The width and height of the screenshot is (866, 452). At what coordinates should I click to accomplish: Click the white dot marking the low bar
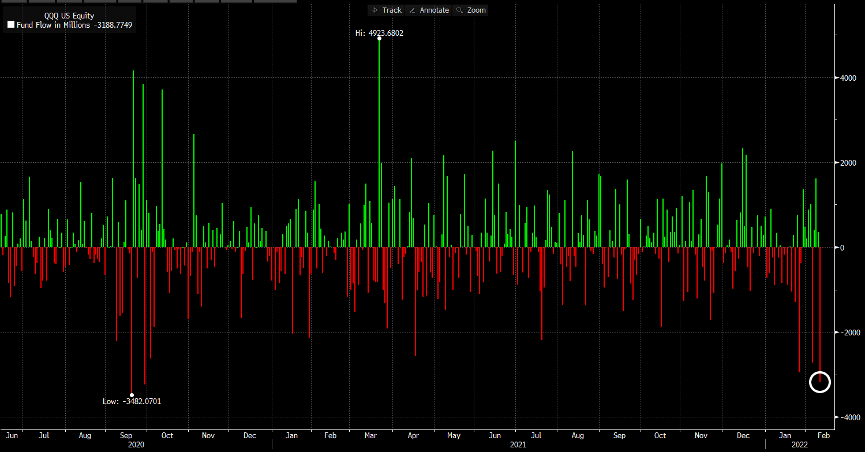pyautogui.click(x=131, y=395)
